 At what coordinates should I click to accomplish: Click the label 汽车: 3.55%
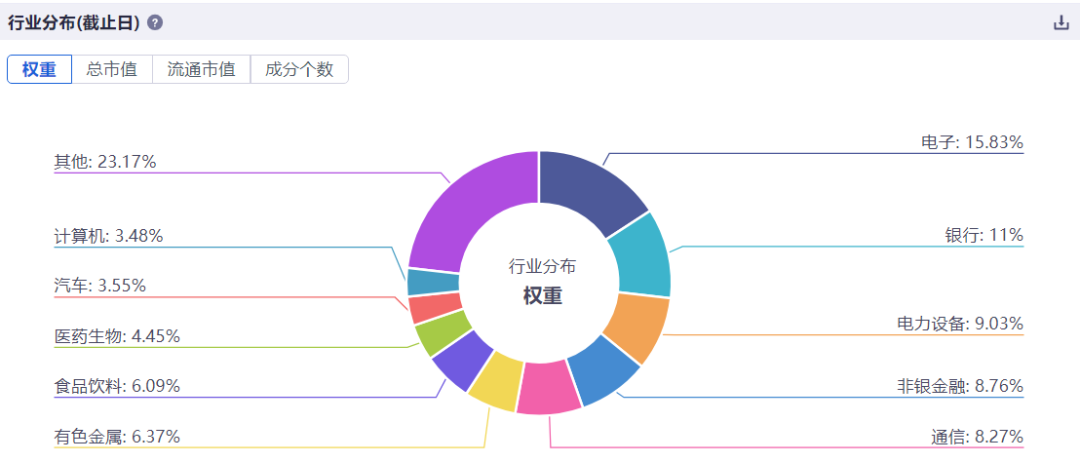click(x=100, y=285)
